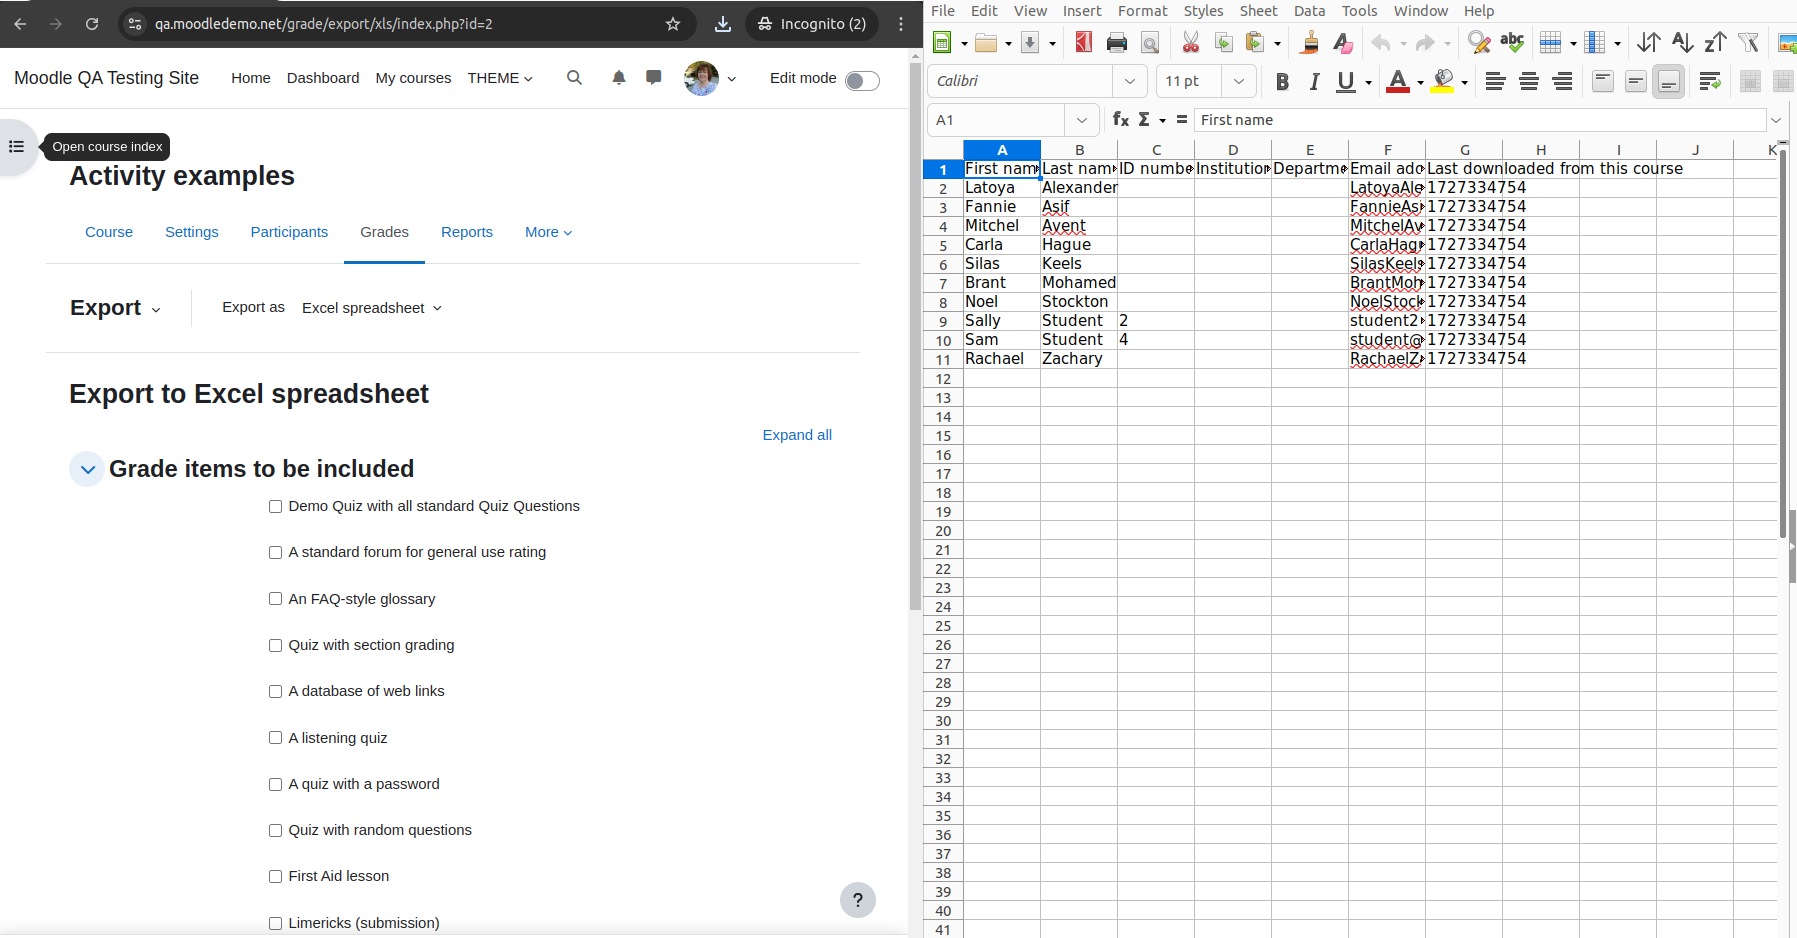Open the Calibri font name dropdown
This screenshot has height=938, width=1797.
coord(1130,81)
